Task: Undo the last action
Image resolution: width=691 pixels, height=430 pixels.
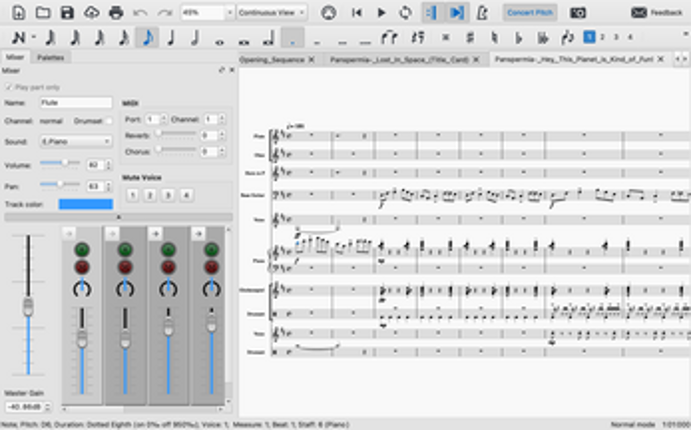Action: [x=140, y=12]
